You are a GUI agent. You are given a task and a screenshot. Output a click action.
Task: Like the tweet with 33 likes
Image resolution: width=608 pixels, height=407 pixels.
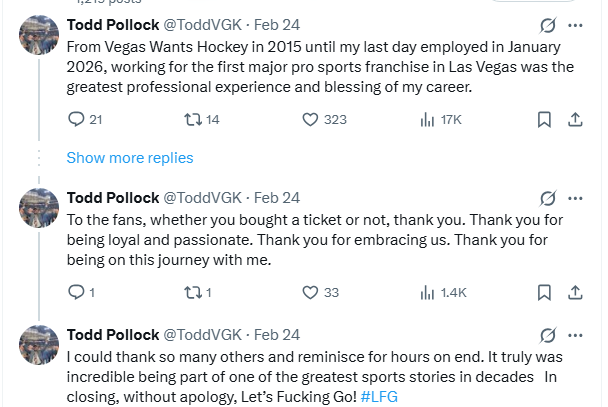(x=310, y=292)
